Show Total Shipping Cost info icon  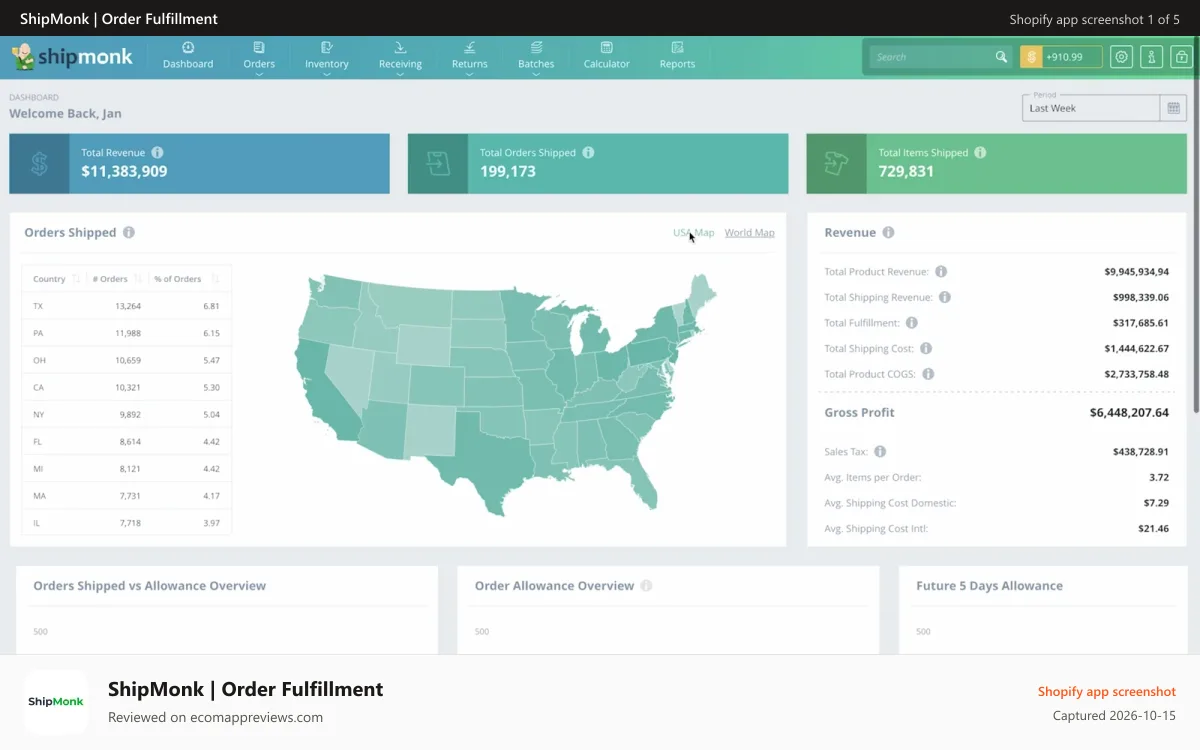(926, 348)
